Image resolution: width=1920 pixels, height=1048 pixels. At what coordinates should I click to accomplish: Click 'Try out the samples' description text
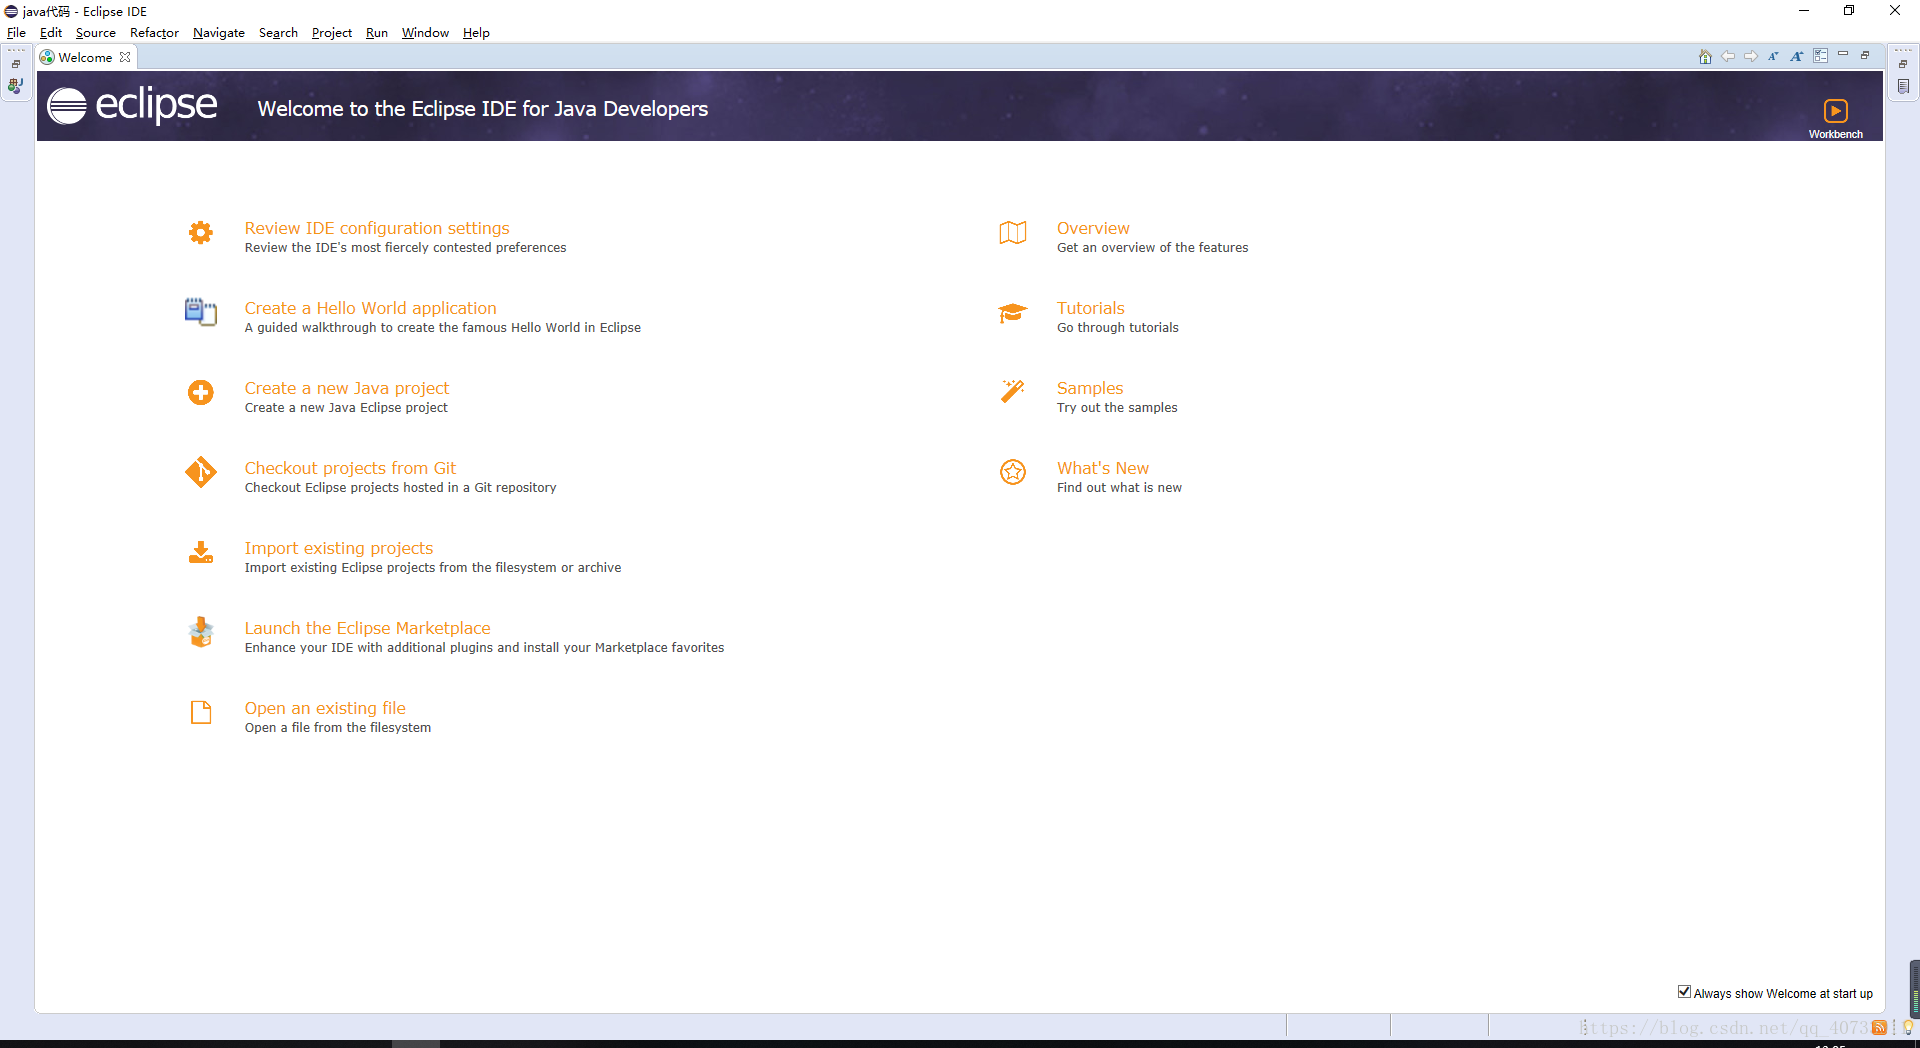coord(1117,408)
